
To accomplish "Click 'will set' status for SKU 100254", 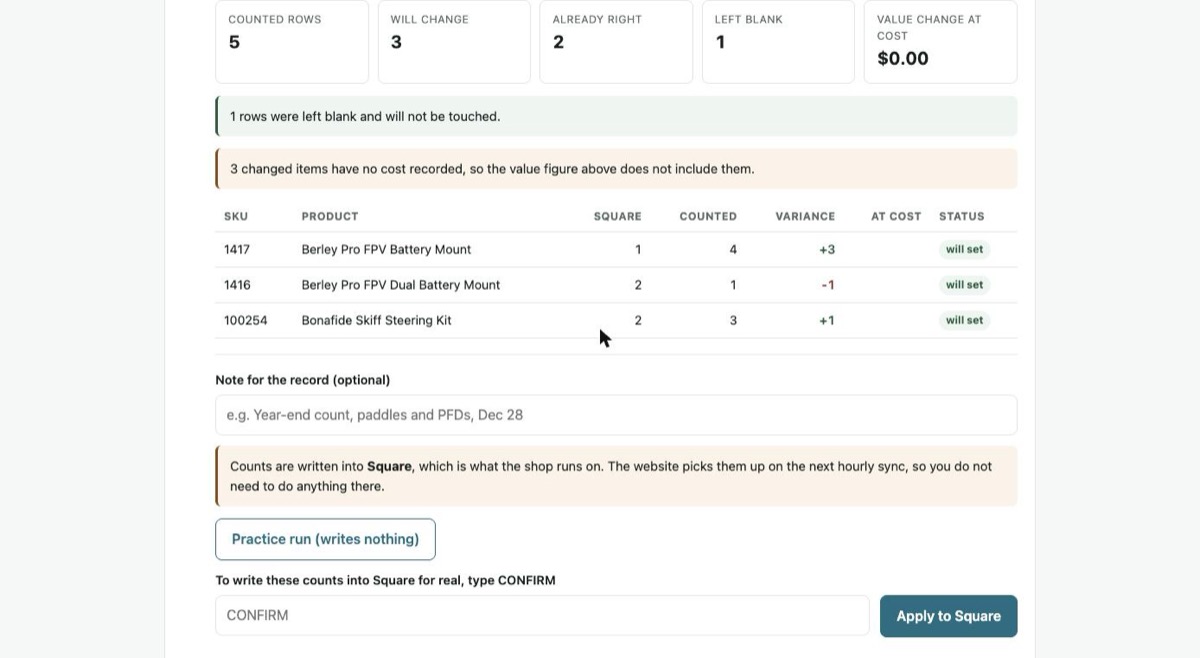I will (x=964, y=320).
